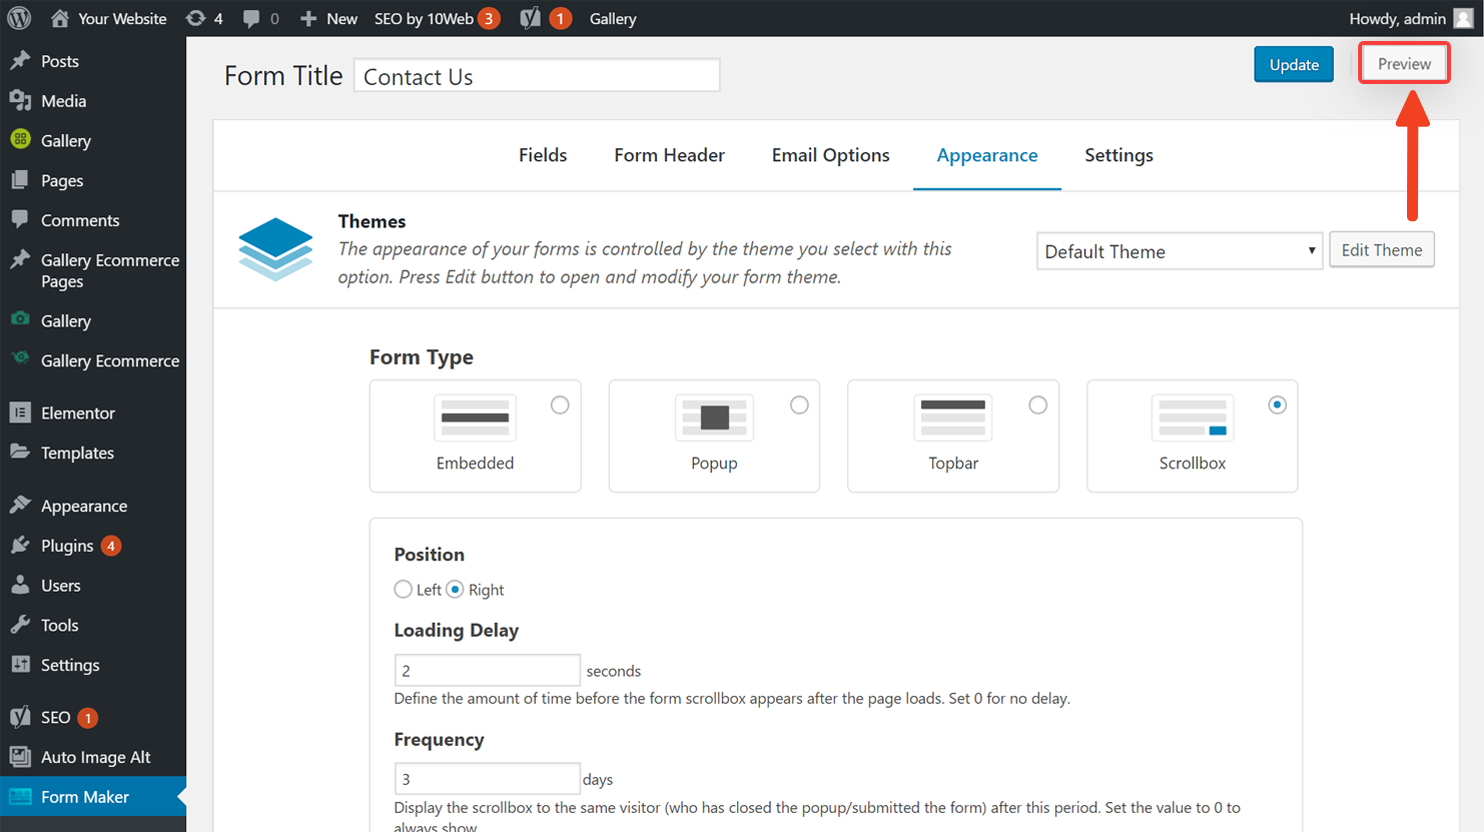Choose Right position radio button

click(x=455, y=589)
